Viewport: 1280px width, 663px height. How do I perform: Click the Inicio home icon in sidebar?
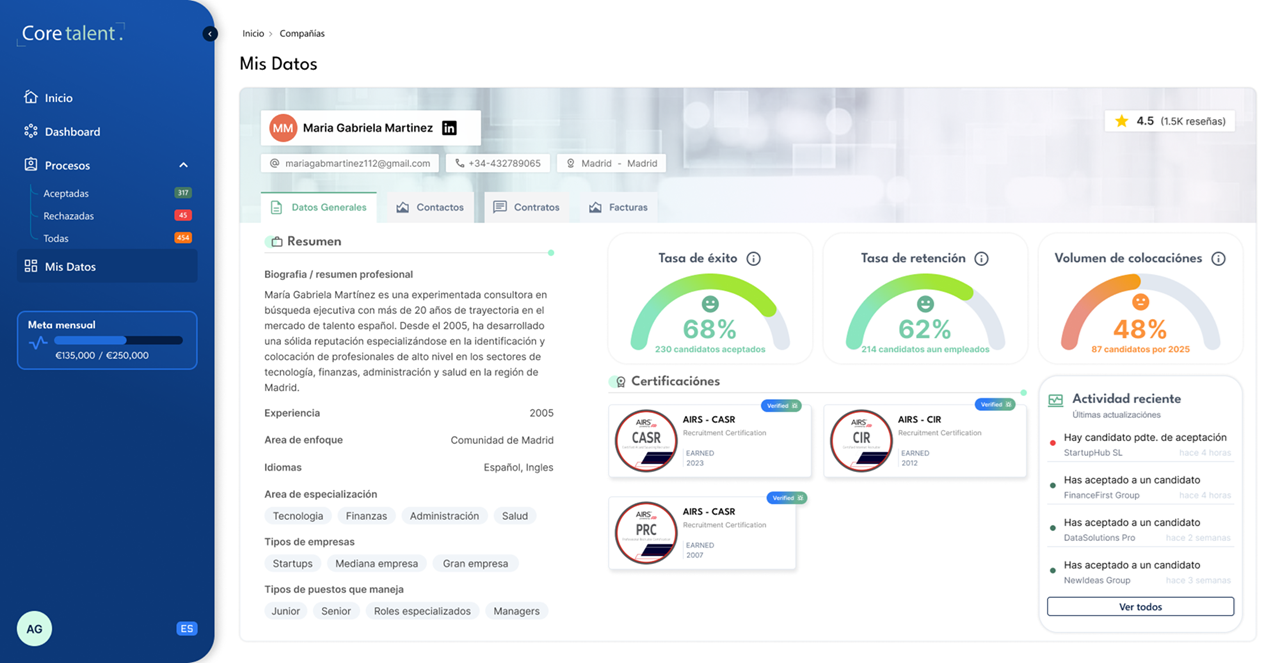tap(31, 98)
